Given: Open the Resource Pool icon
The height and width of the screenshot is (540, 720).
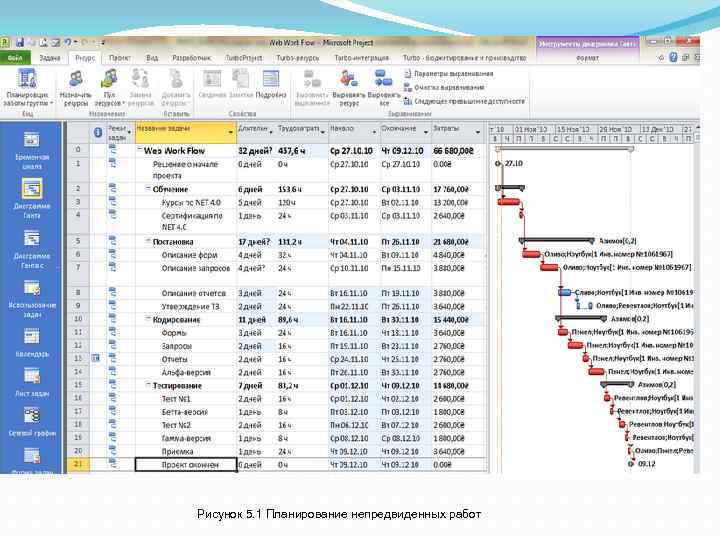Looking at the screenshot, I should coord(109,79).
